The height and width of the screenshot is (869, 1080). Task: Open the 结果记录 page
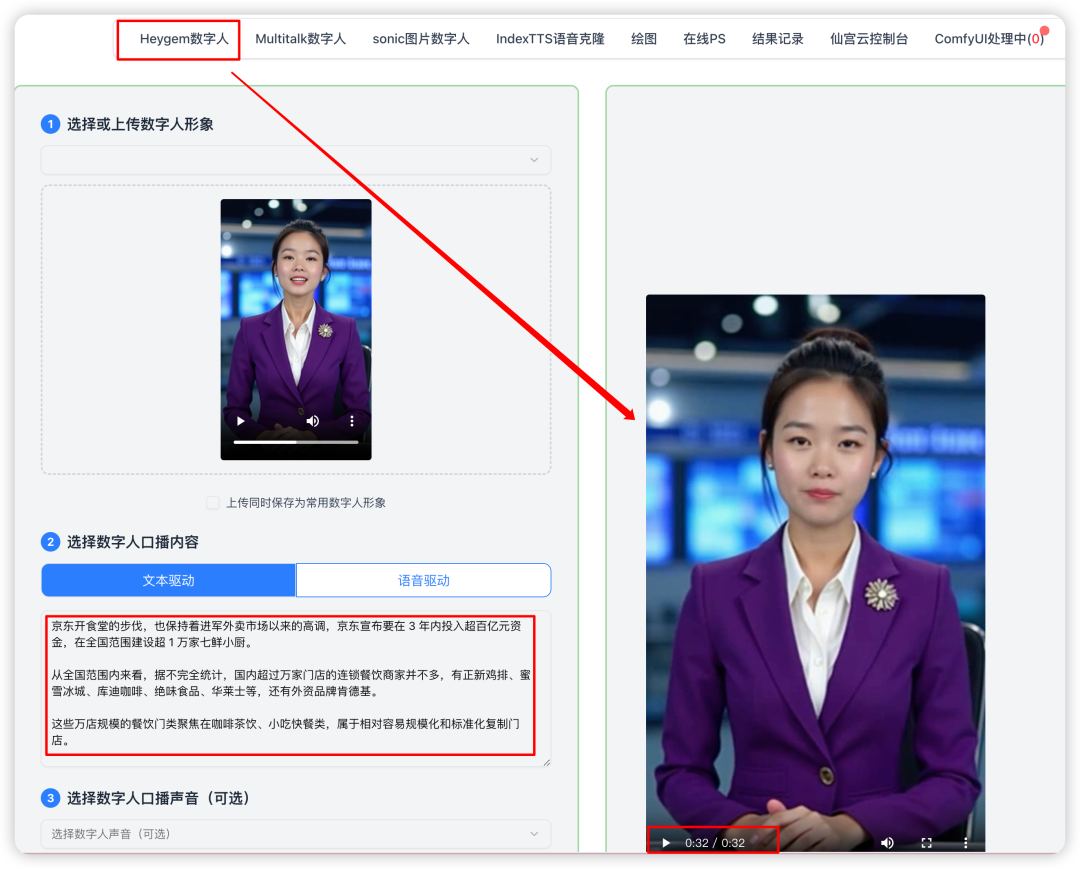[778, 38]
